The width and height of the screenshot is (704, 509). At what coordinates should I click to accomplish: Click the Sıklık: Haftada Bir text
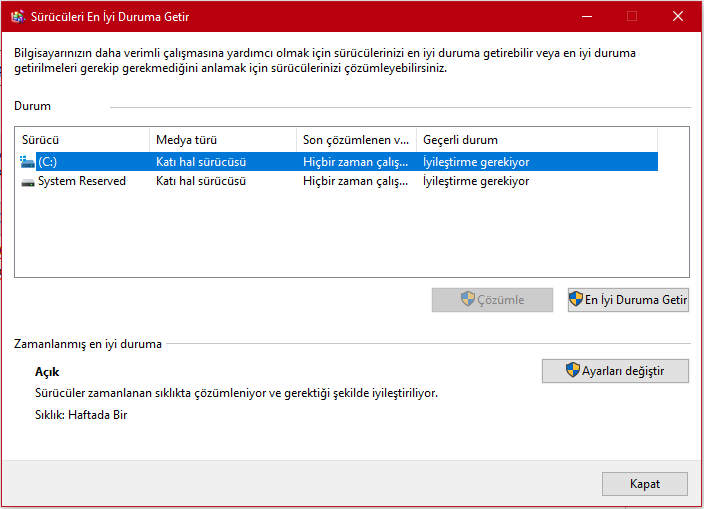click(x=81, y=415)
